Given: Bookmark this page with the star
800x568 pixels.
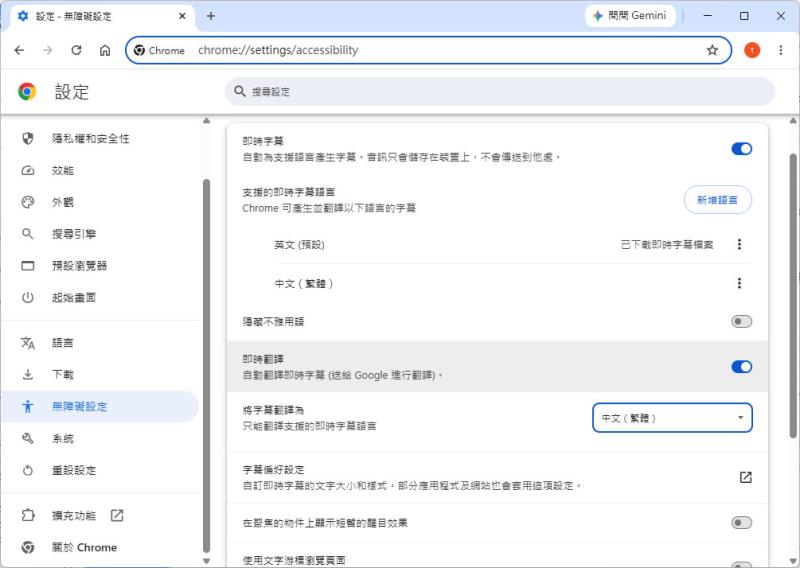Looking at the screenshot, I should 712,50.
